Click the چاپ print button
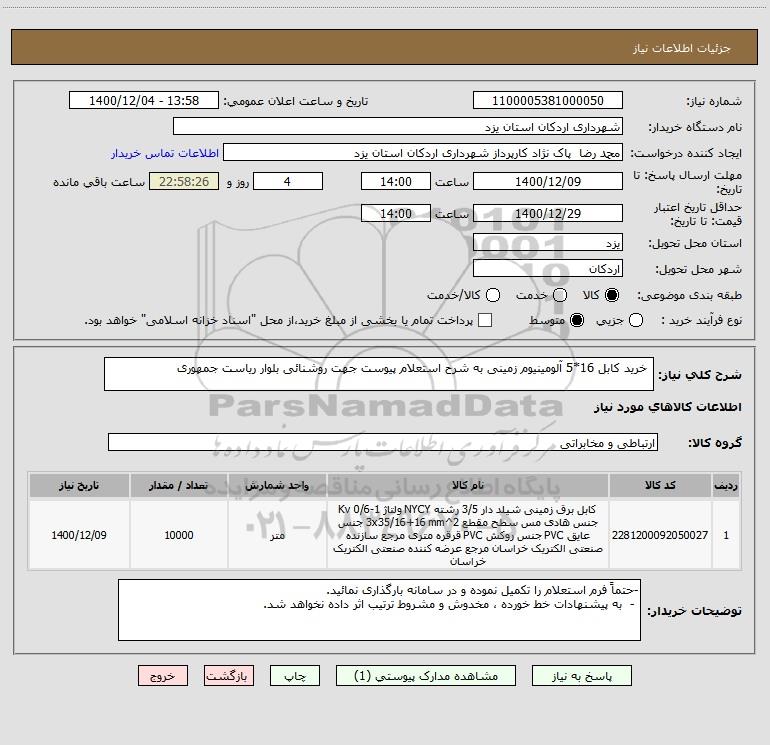This screenshot has width=770, height=745. click(x=295, y=676)
